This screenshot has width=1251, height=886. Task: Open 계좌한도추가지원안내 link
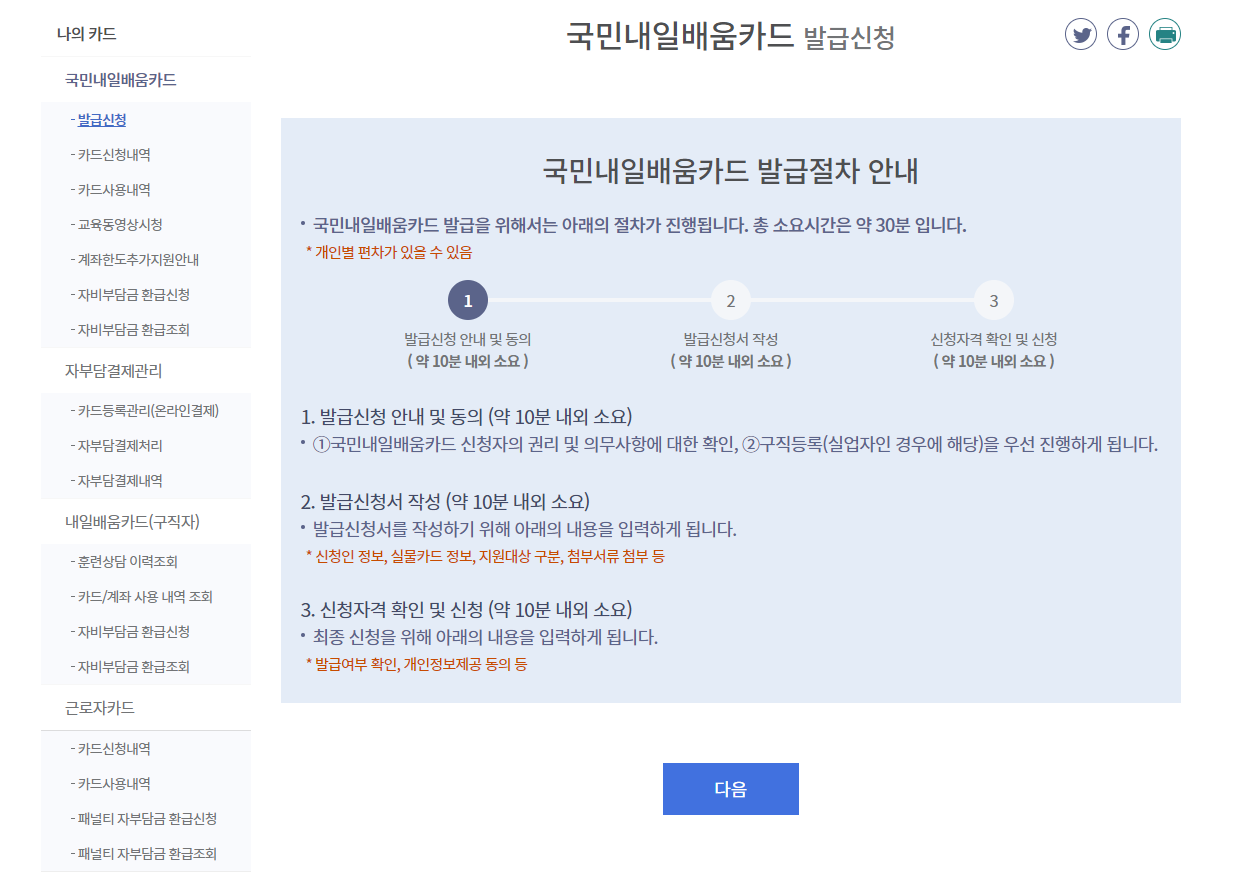pyautogui.click(x=139, y=260)
